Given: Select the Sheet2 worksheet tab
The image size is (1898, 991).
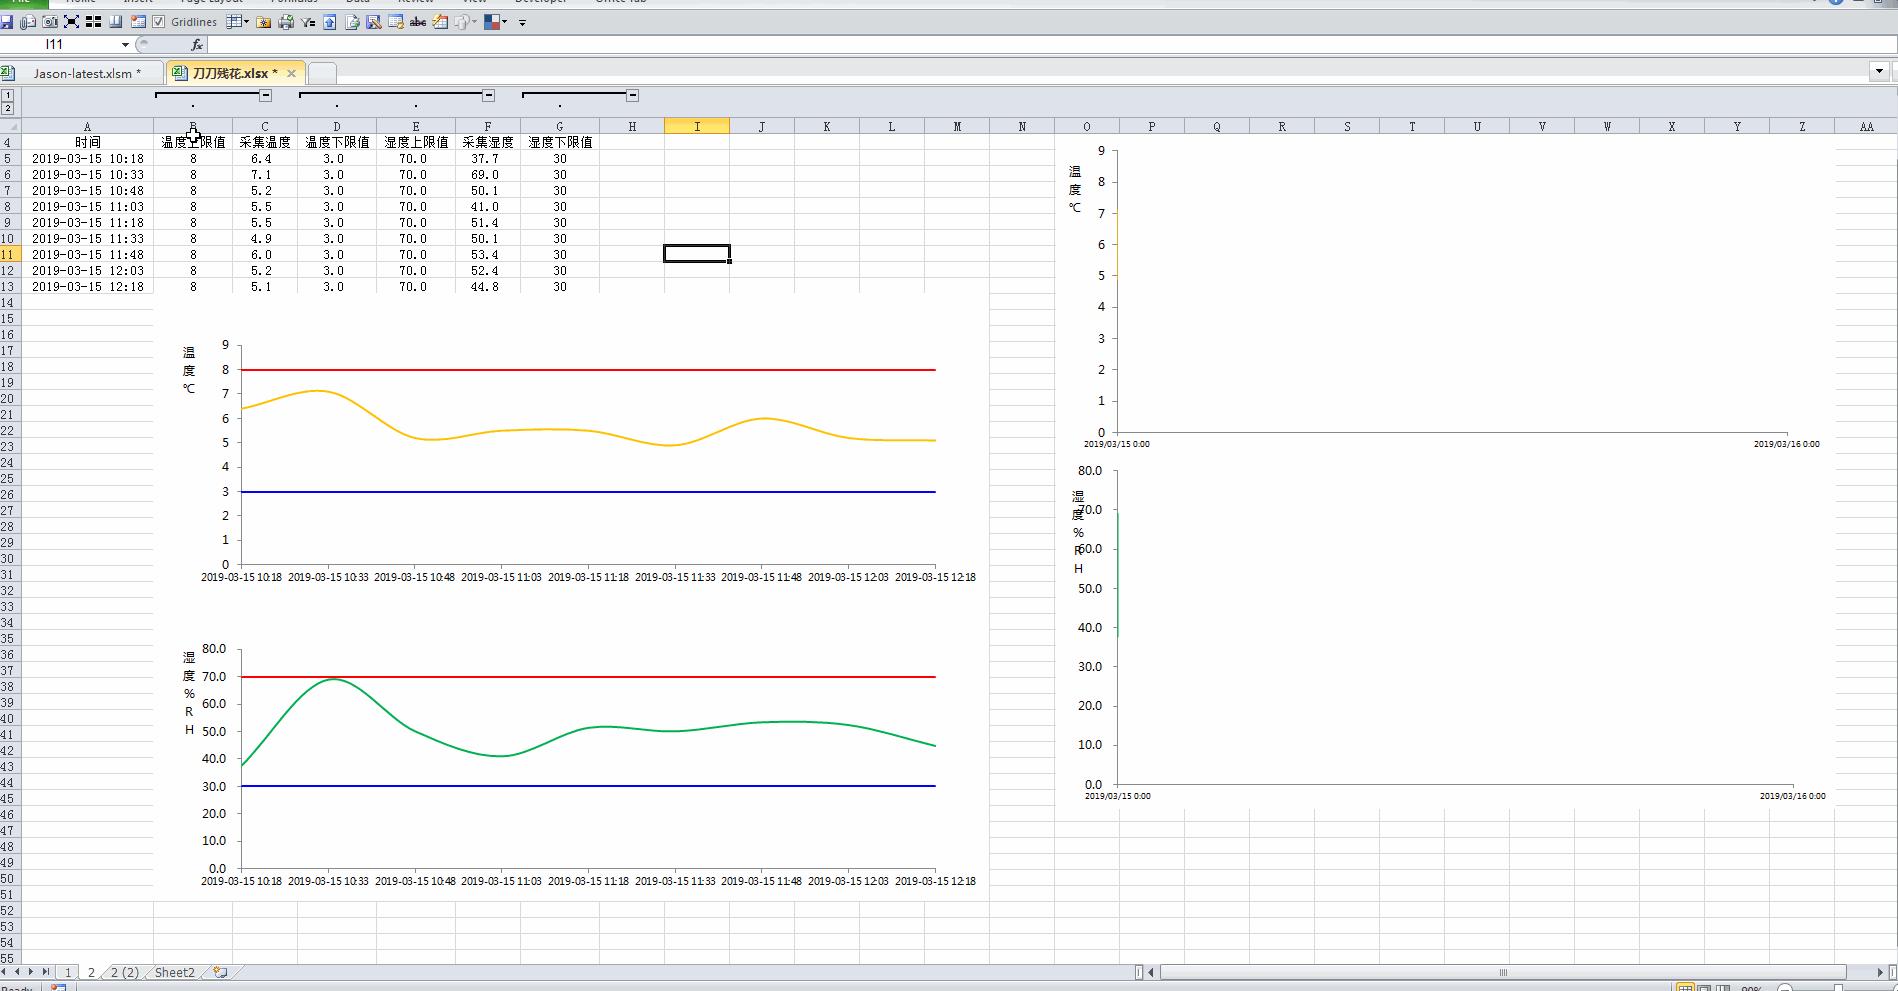Looking at the screenshot, I should (175, 972).
